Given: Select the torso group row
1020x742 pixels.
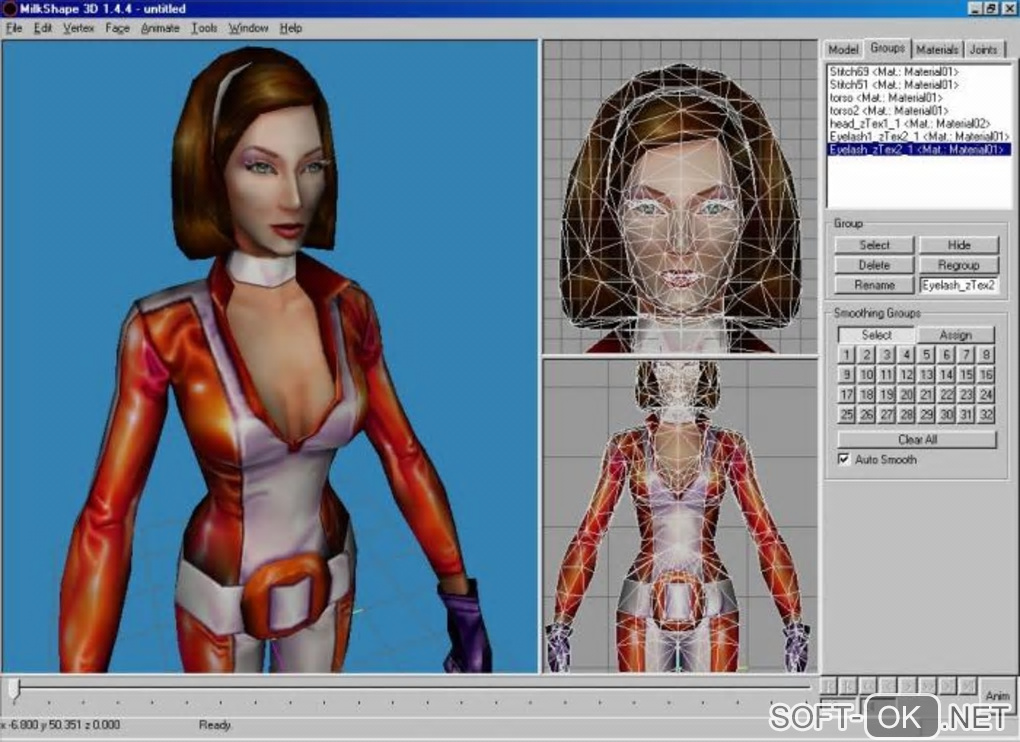Looking at the screenshot, I should 918,98.
